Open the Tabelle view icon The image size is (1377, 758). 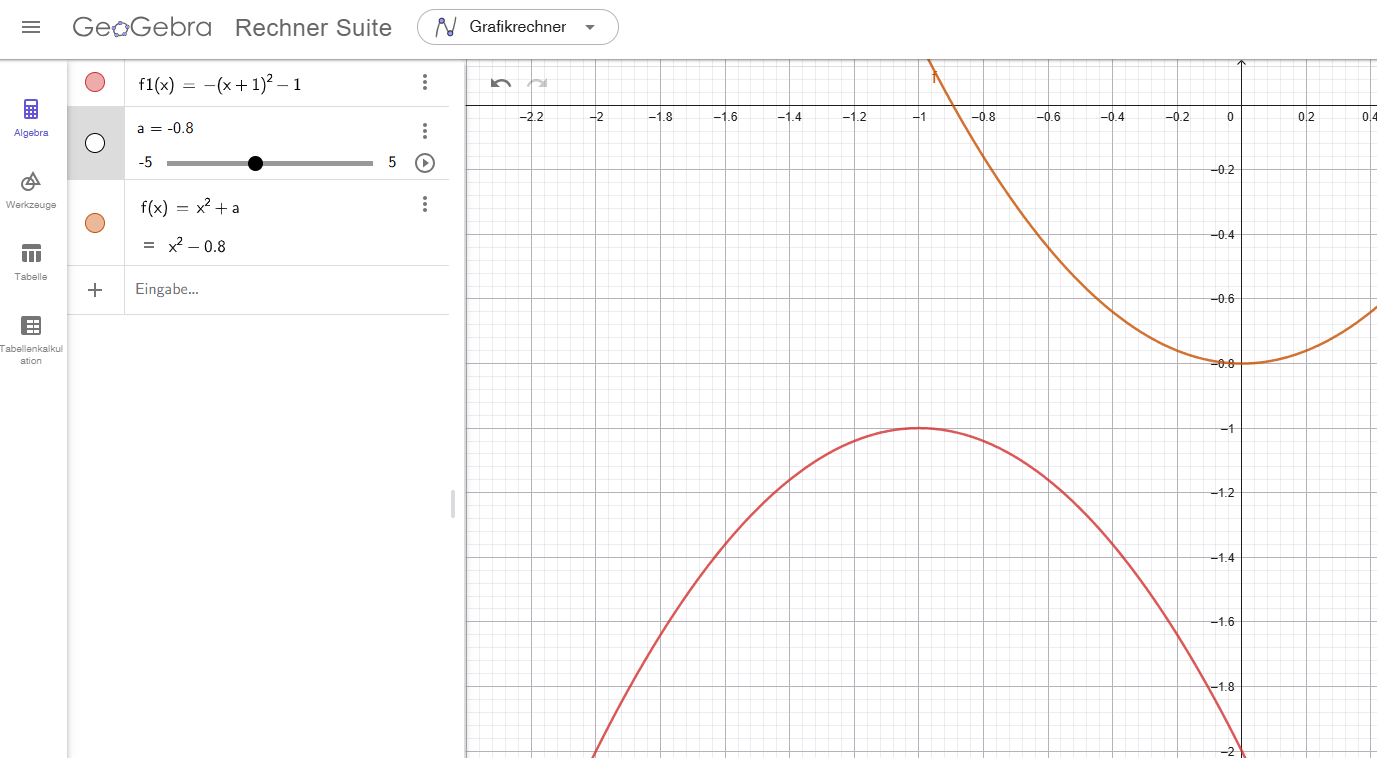(31, 260)
